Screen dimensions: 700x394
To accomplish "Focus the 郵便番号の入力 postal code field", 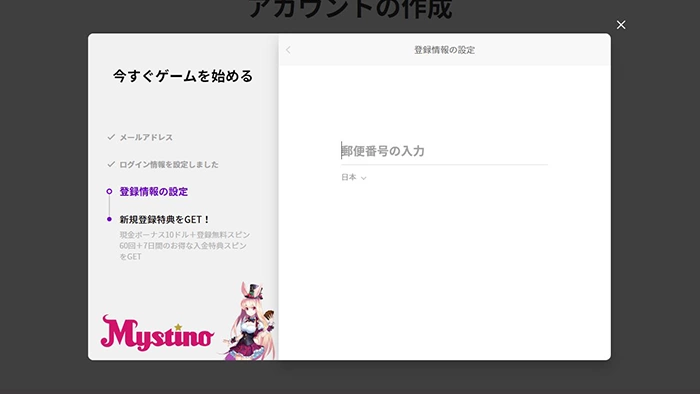I will point(444,151).
